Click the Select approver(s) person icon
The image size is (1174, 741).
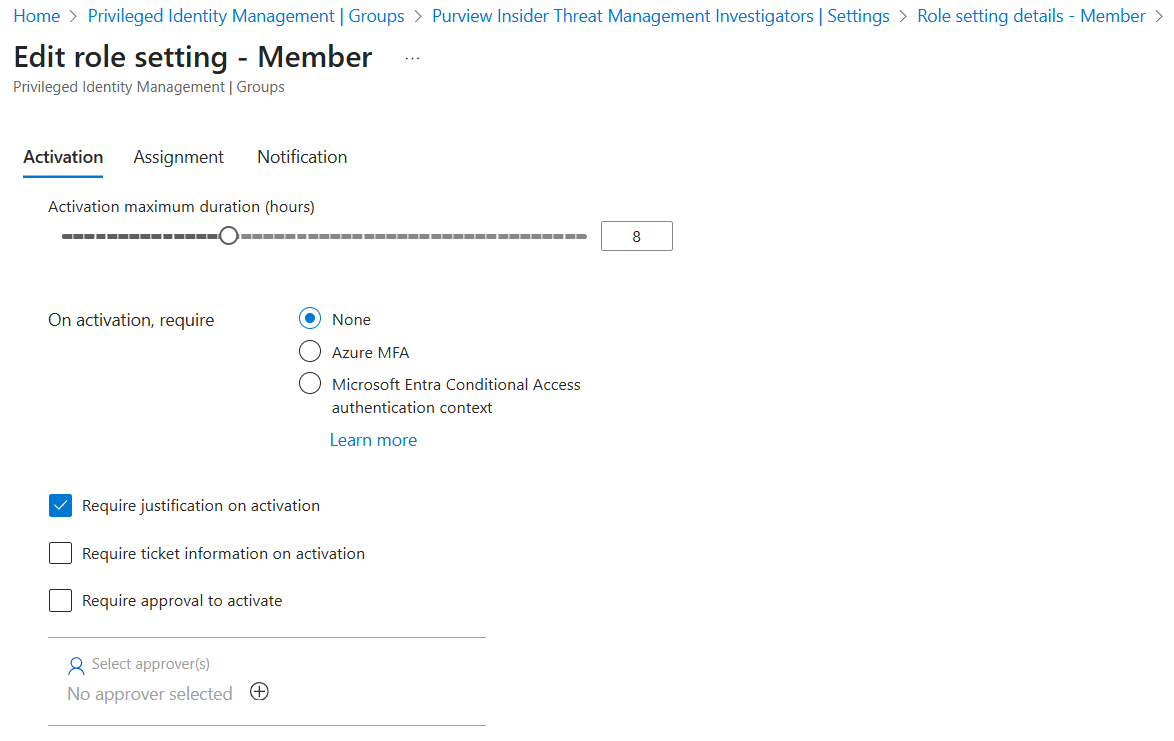pyautogui.click(x=76, y=666)
